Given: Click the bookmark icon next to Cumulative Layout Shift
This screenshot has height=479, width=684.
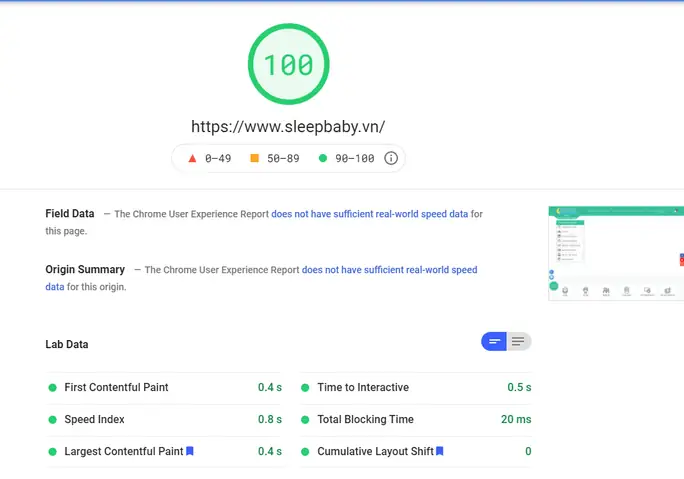Looking at the screenshot, I should click(x=440, y=451).
